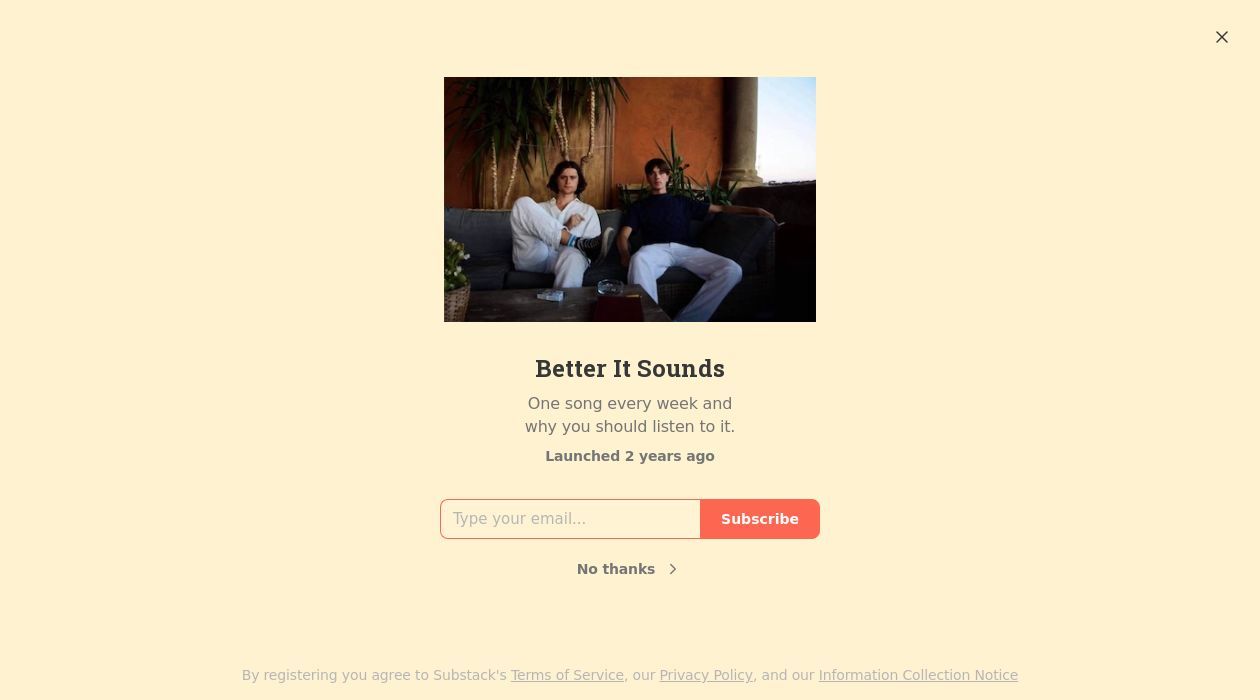Click the word 'Substack's' in the footer
Viewport: 1260px width, 700px height.
pyautogui.click(x=470, y=675)
